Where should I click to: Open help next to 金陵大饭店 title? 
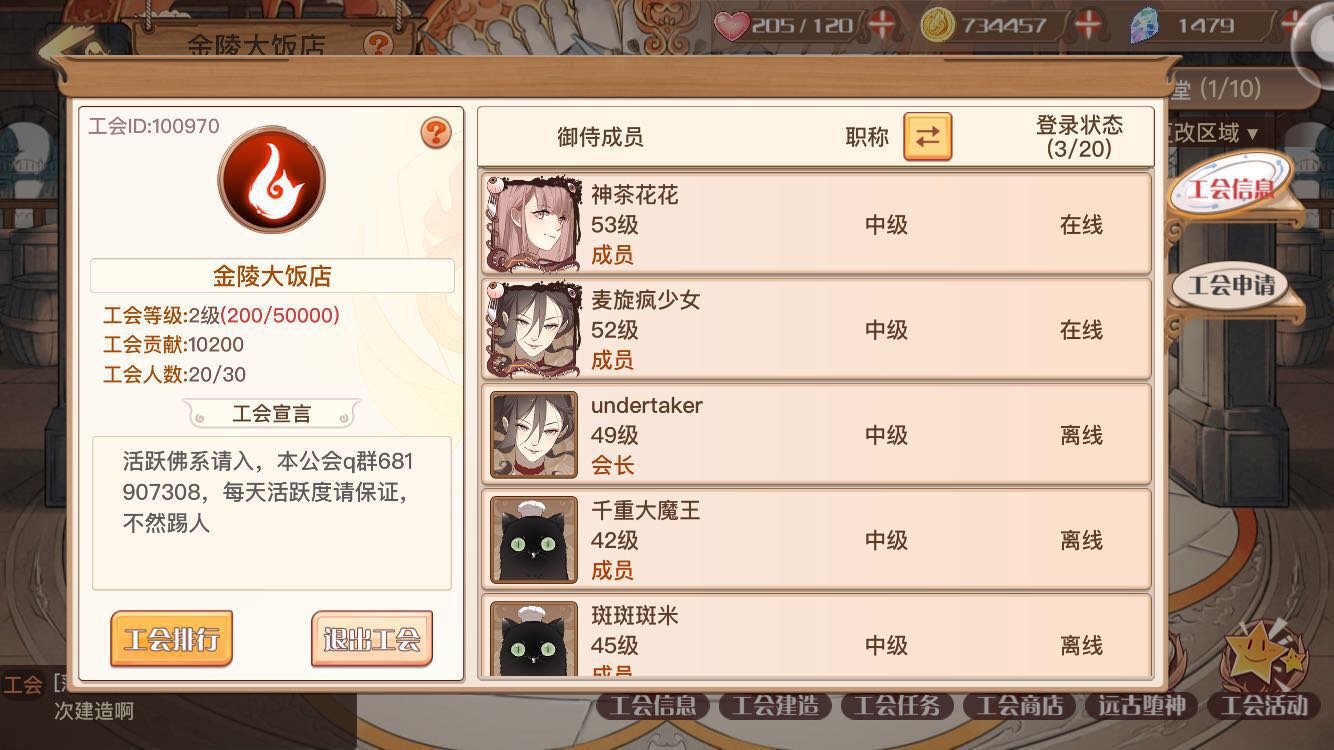[x=378, y=44]
